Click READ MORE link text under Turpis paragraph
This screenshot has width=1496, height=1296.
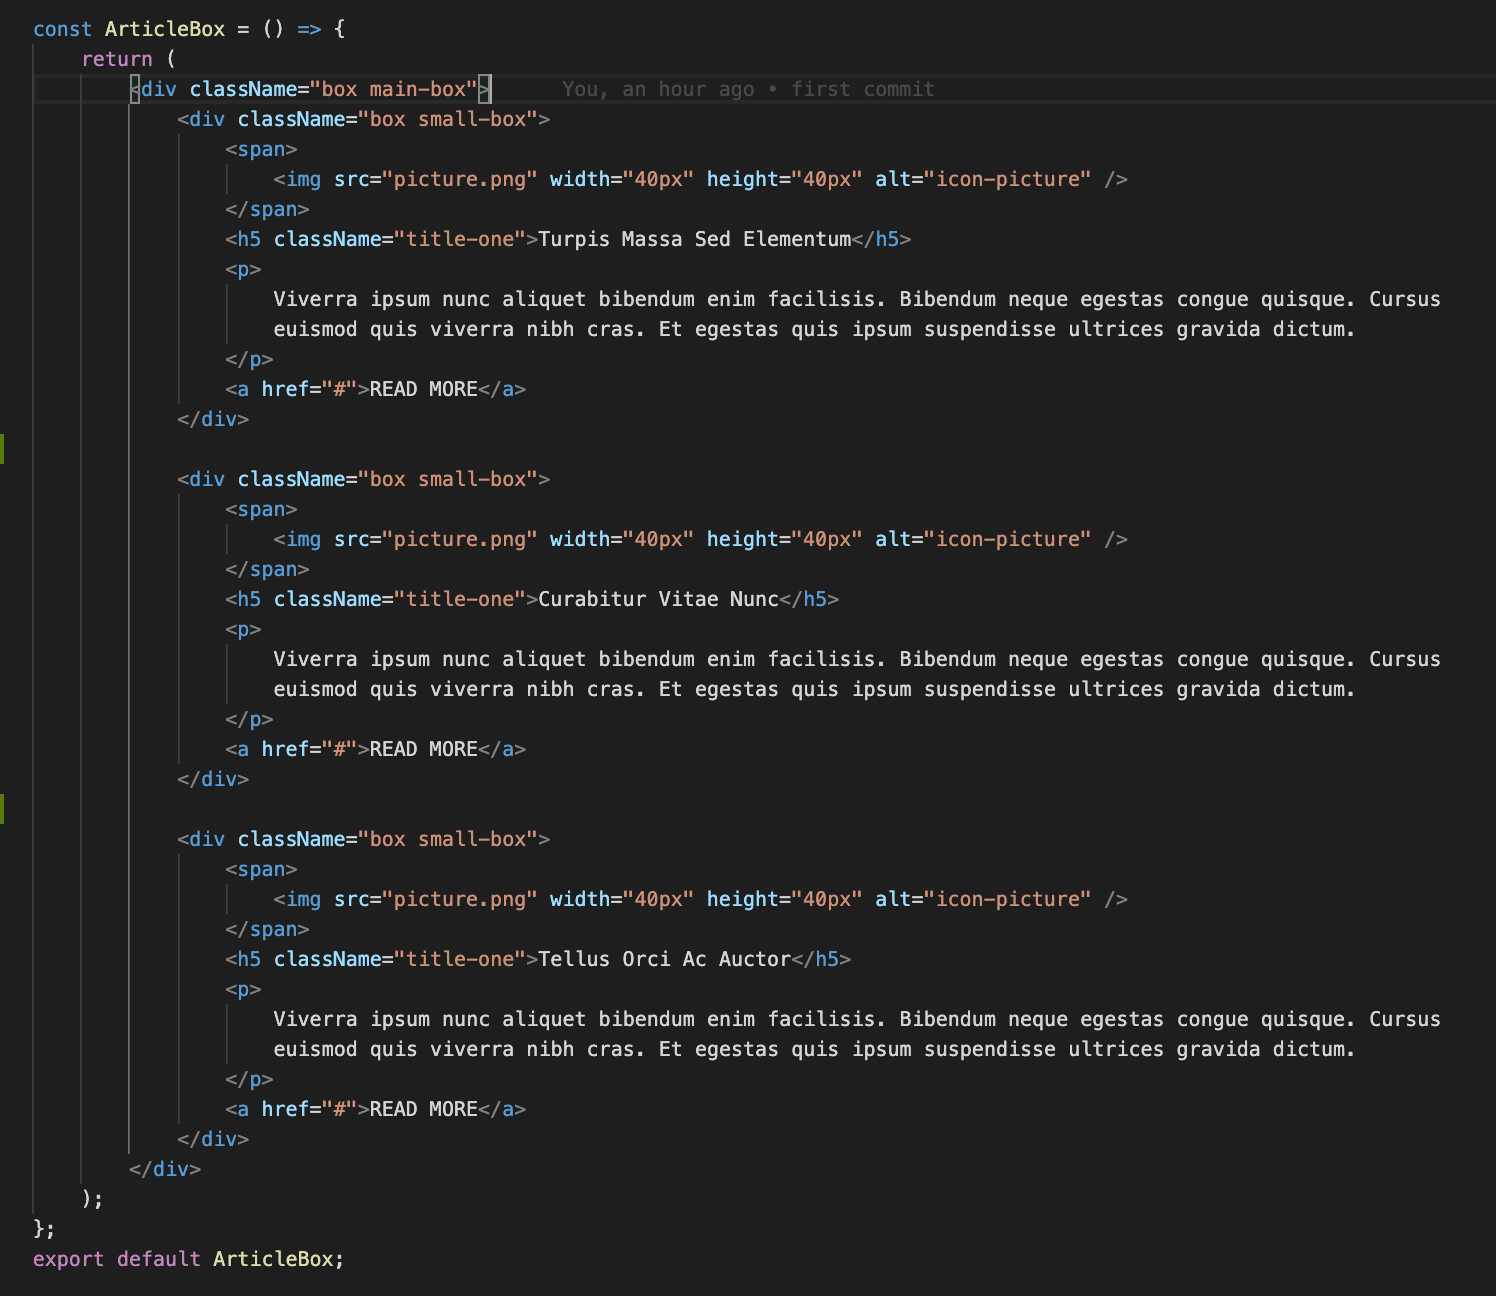(x=423, y=389)
